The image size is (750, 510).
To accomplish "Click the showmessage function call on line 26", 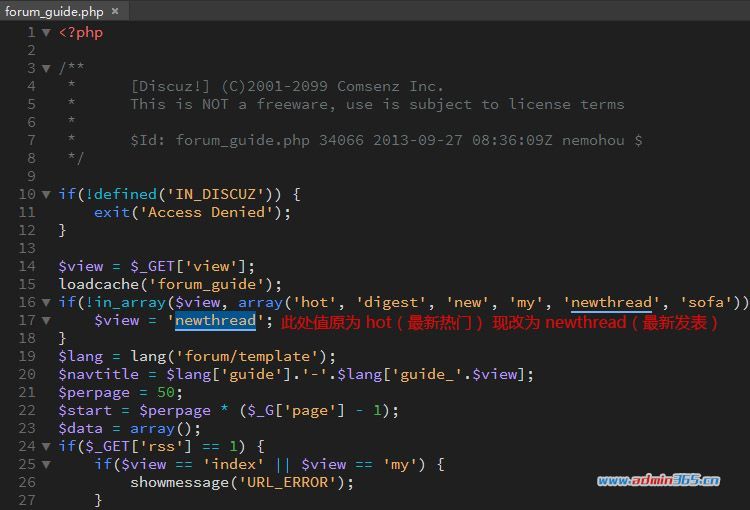I will point(179,482).
